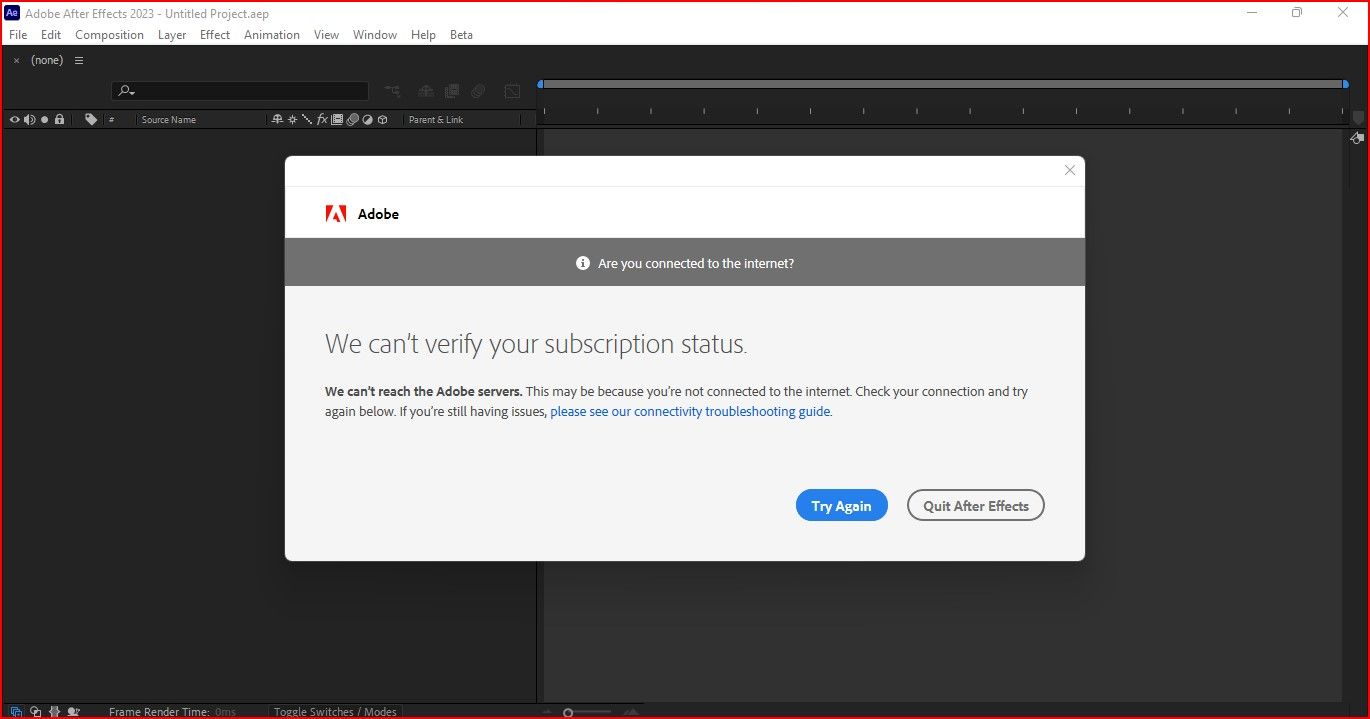Expand the Render Time pane icon
1370x719 pixels.
(x=73, y=712)
